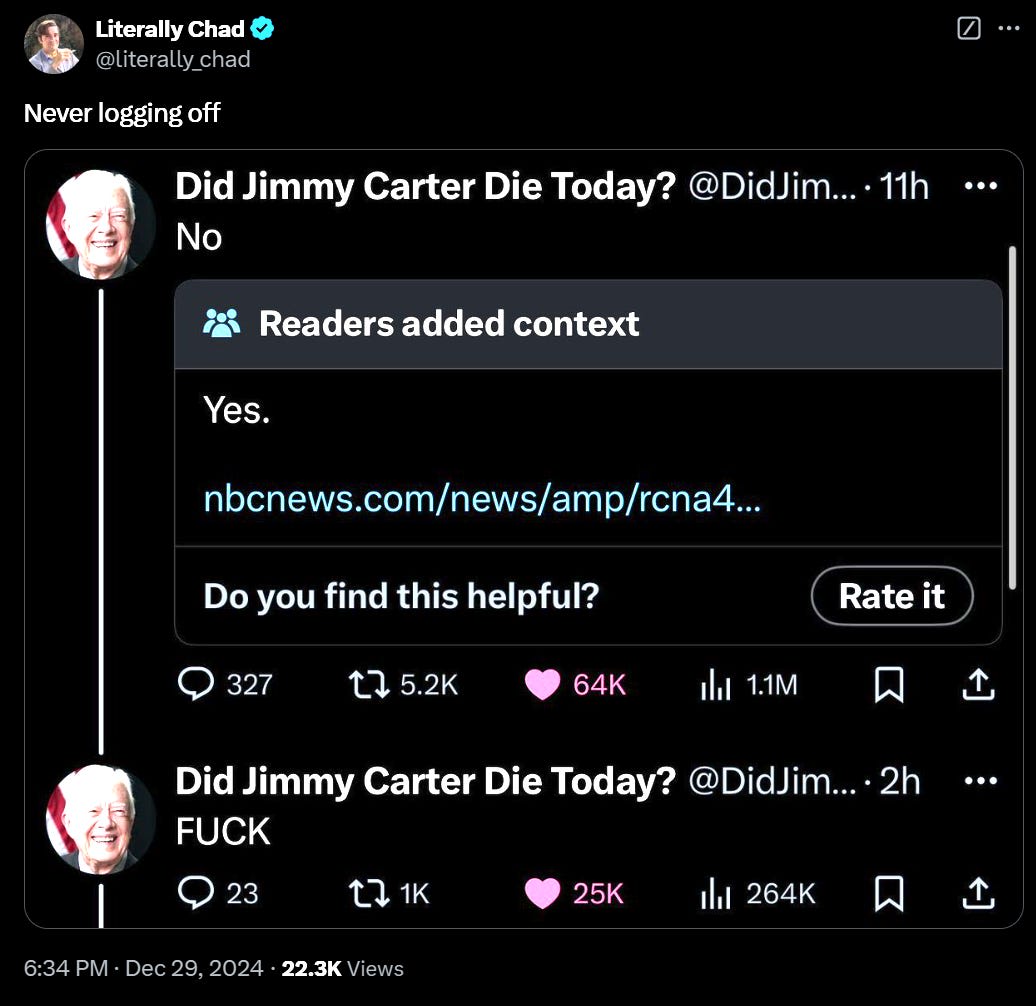The image size is (1036, 1006).
Task: Share the 'FUCK' tweet
Action: tap(977, 892)
